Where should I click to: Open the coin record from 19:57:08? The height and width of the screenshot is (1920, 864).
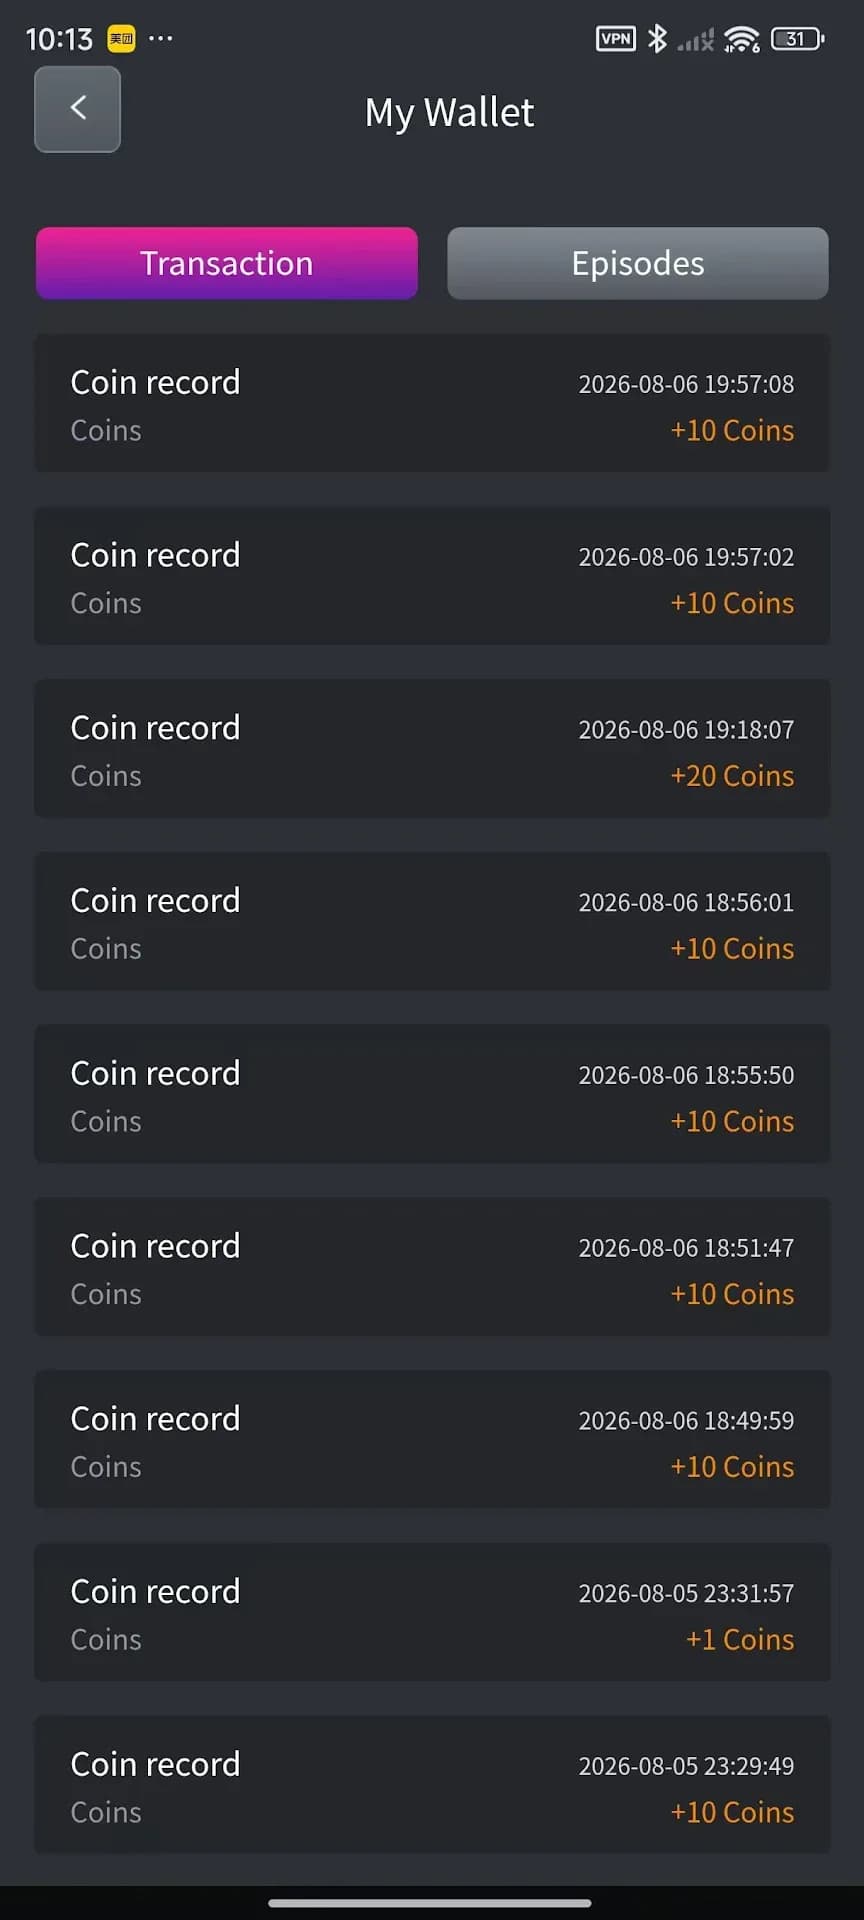point(432,404)
